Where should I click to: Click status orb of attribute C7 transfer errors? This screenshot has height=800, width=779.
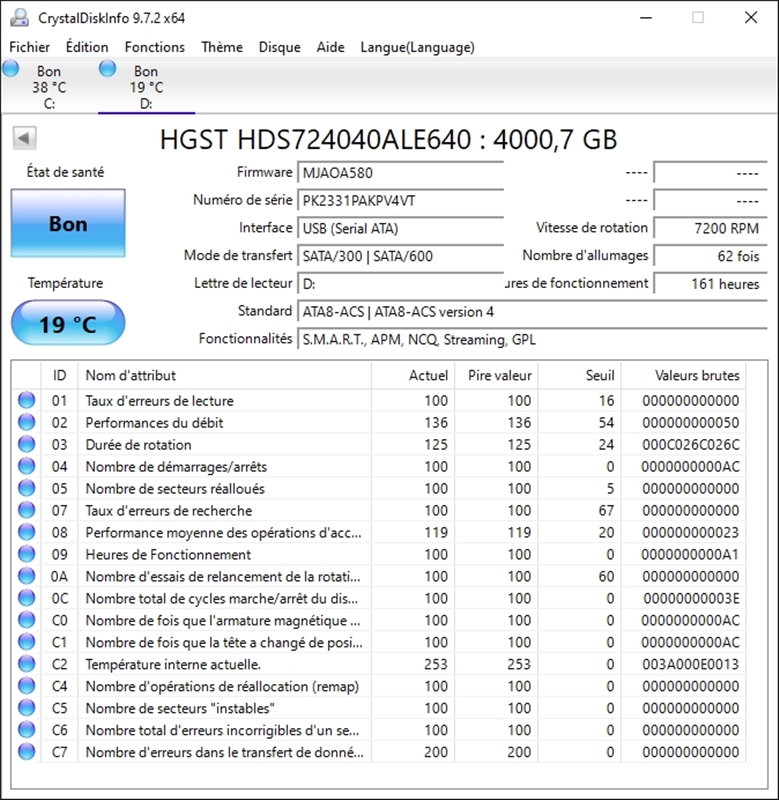coord(26,753)
